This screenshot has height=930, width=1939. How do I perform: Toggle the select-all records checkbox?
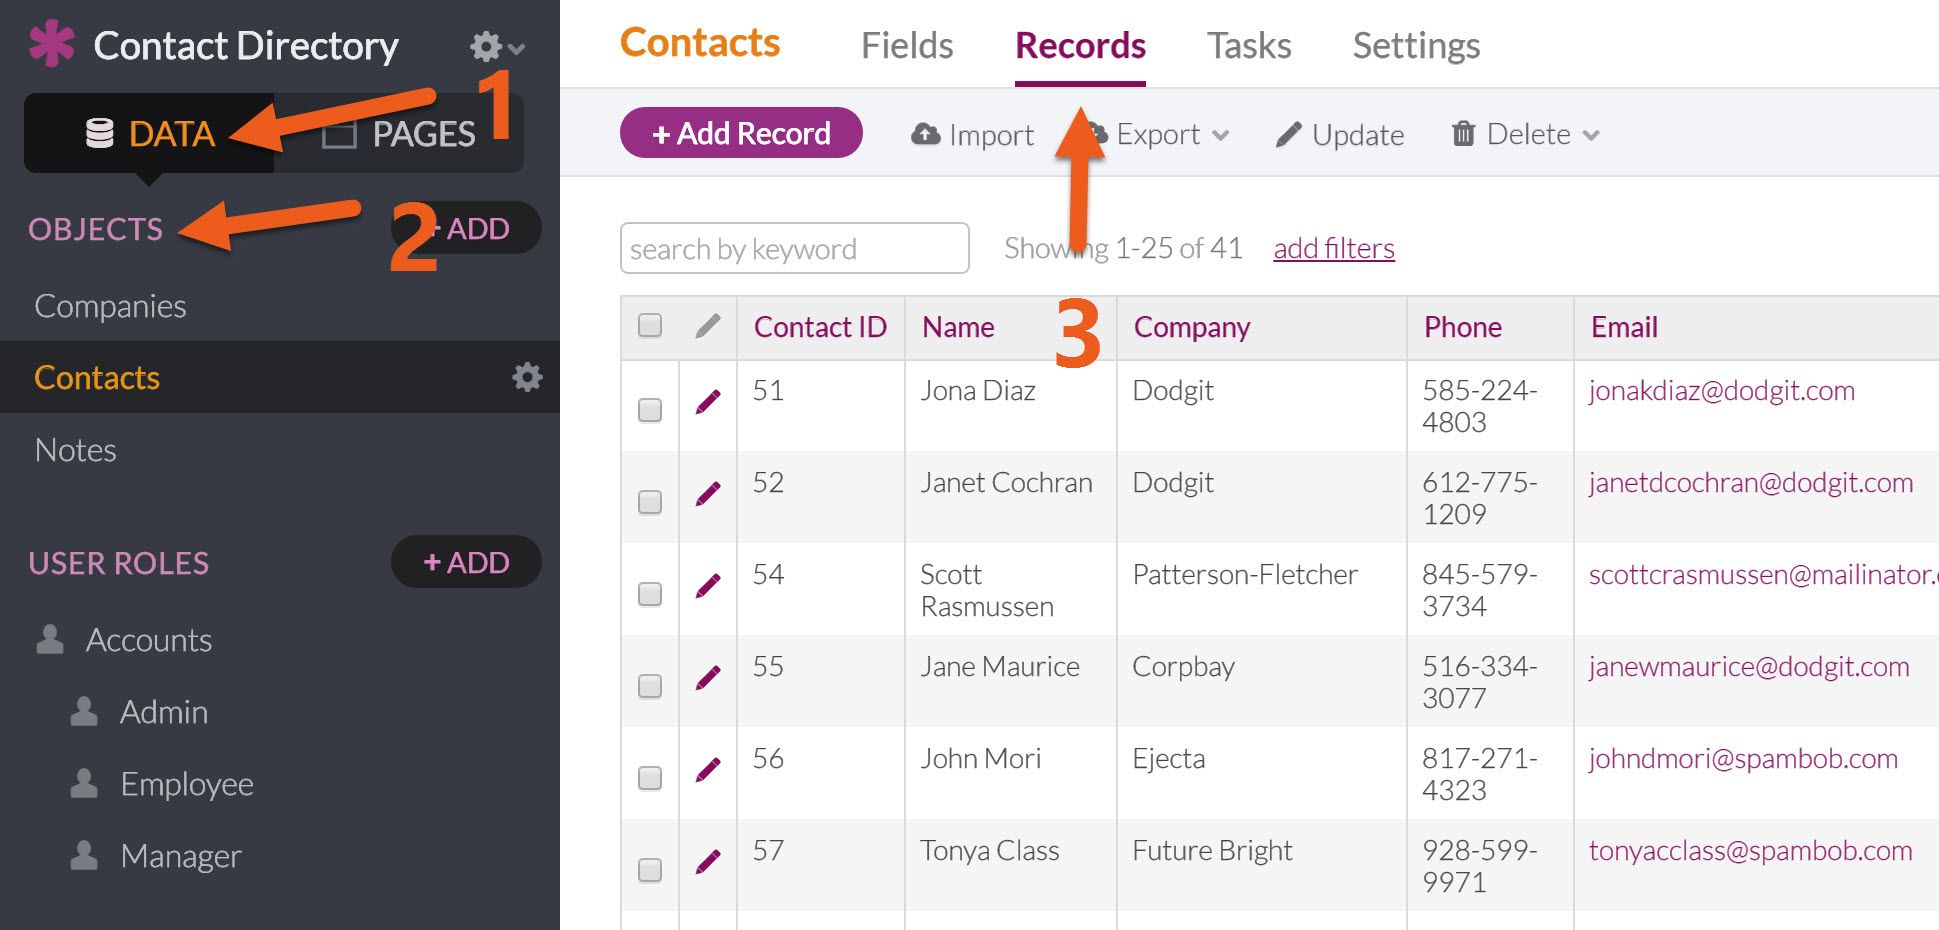pos(650,325)
